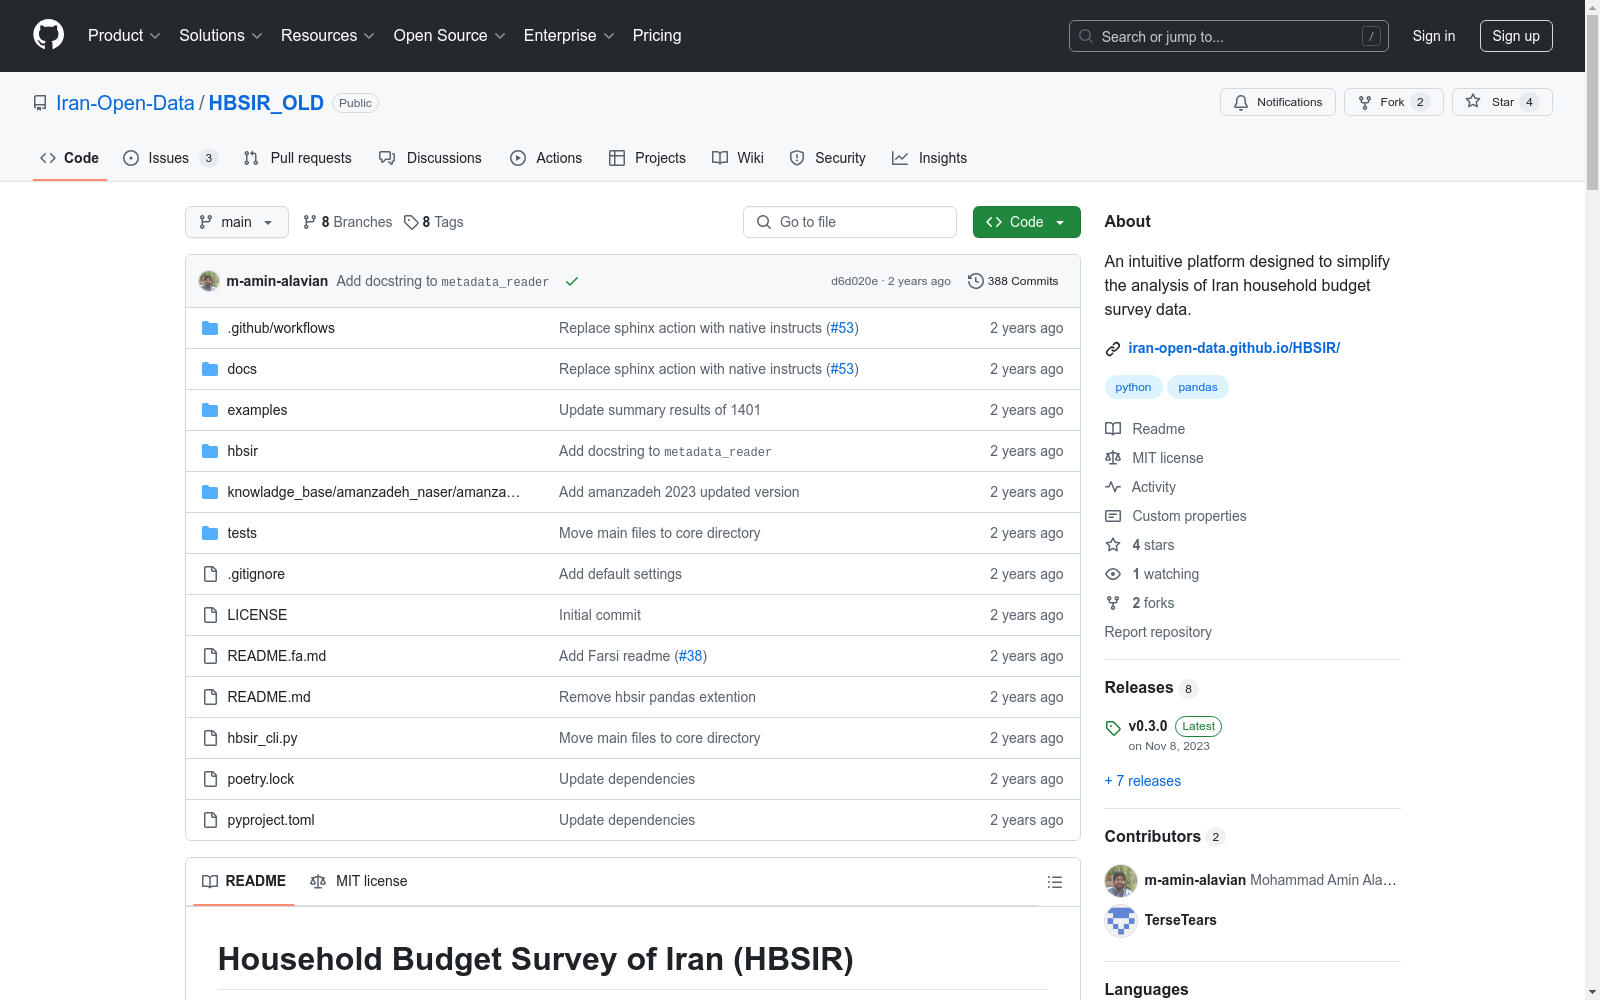
Task: Click the pandas topic tag
Action: tap(1198, 387)
